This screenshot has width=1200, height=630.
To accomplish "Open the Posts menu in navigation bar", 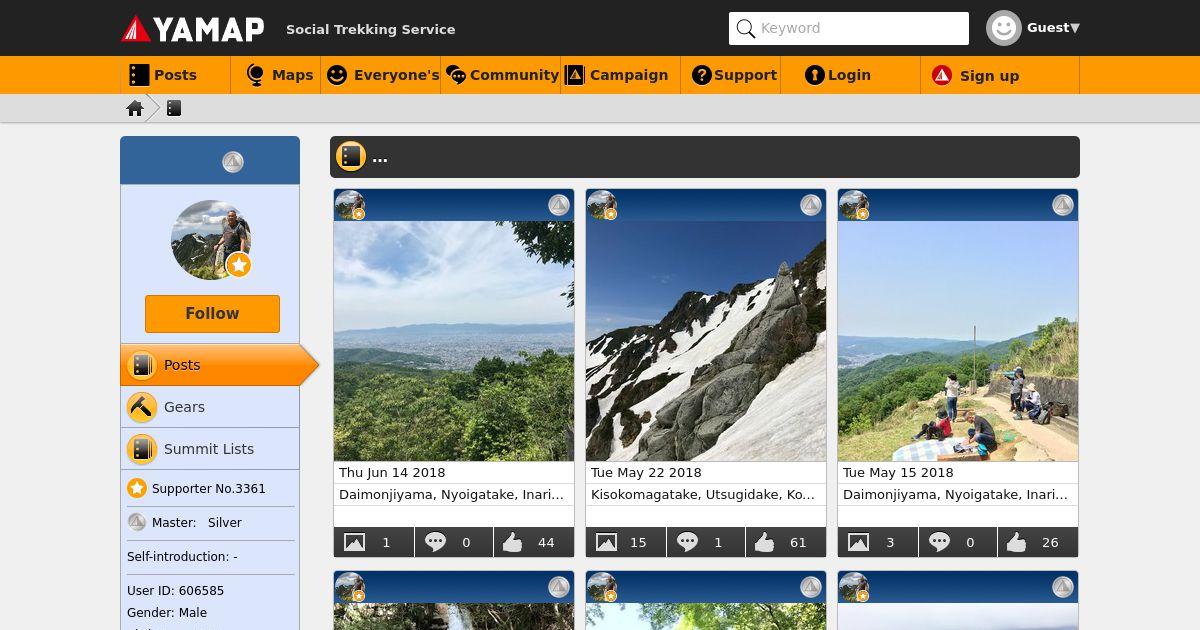I will tap(175, 75).
